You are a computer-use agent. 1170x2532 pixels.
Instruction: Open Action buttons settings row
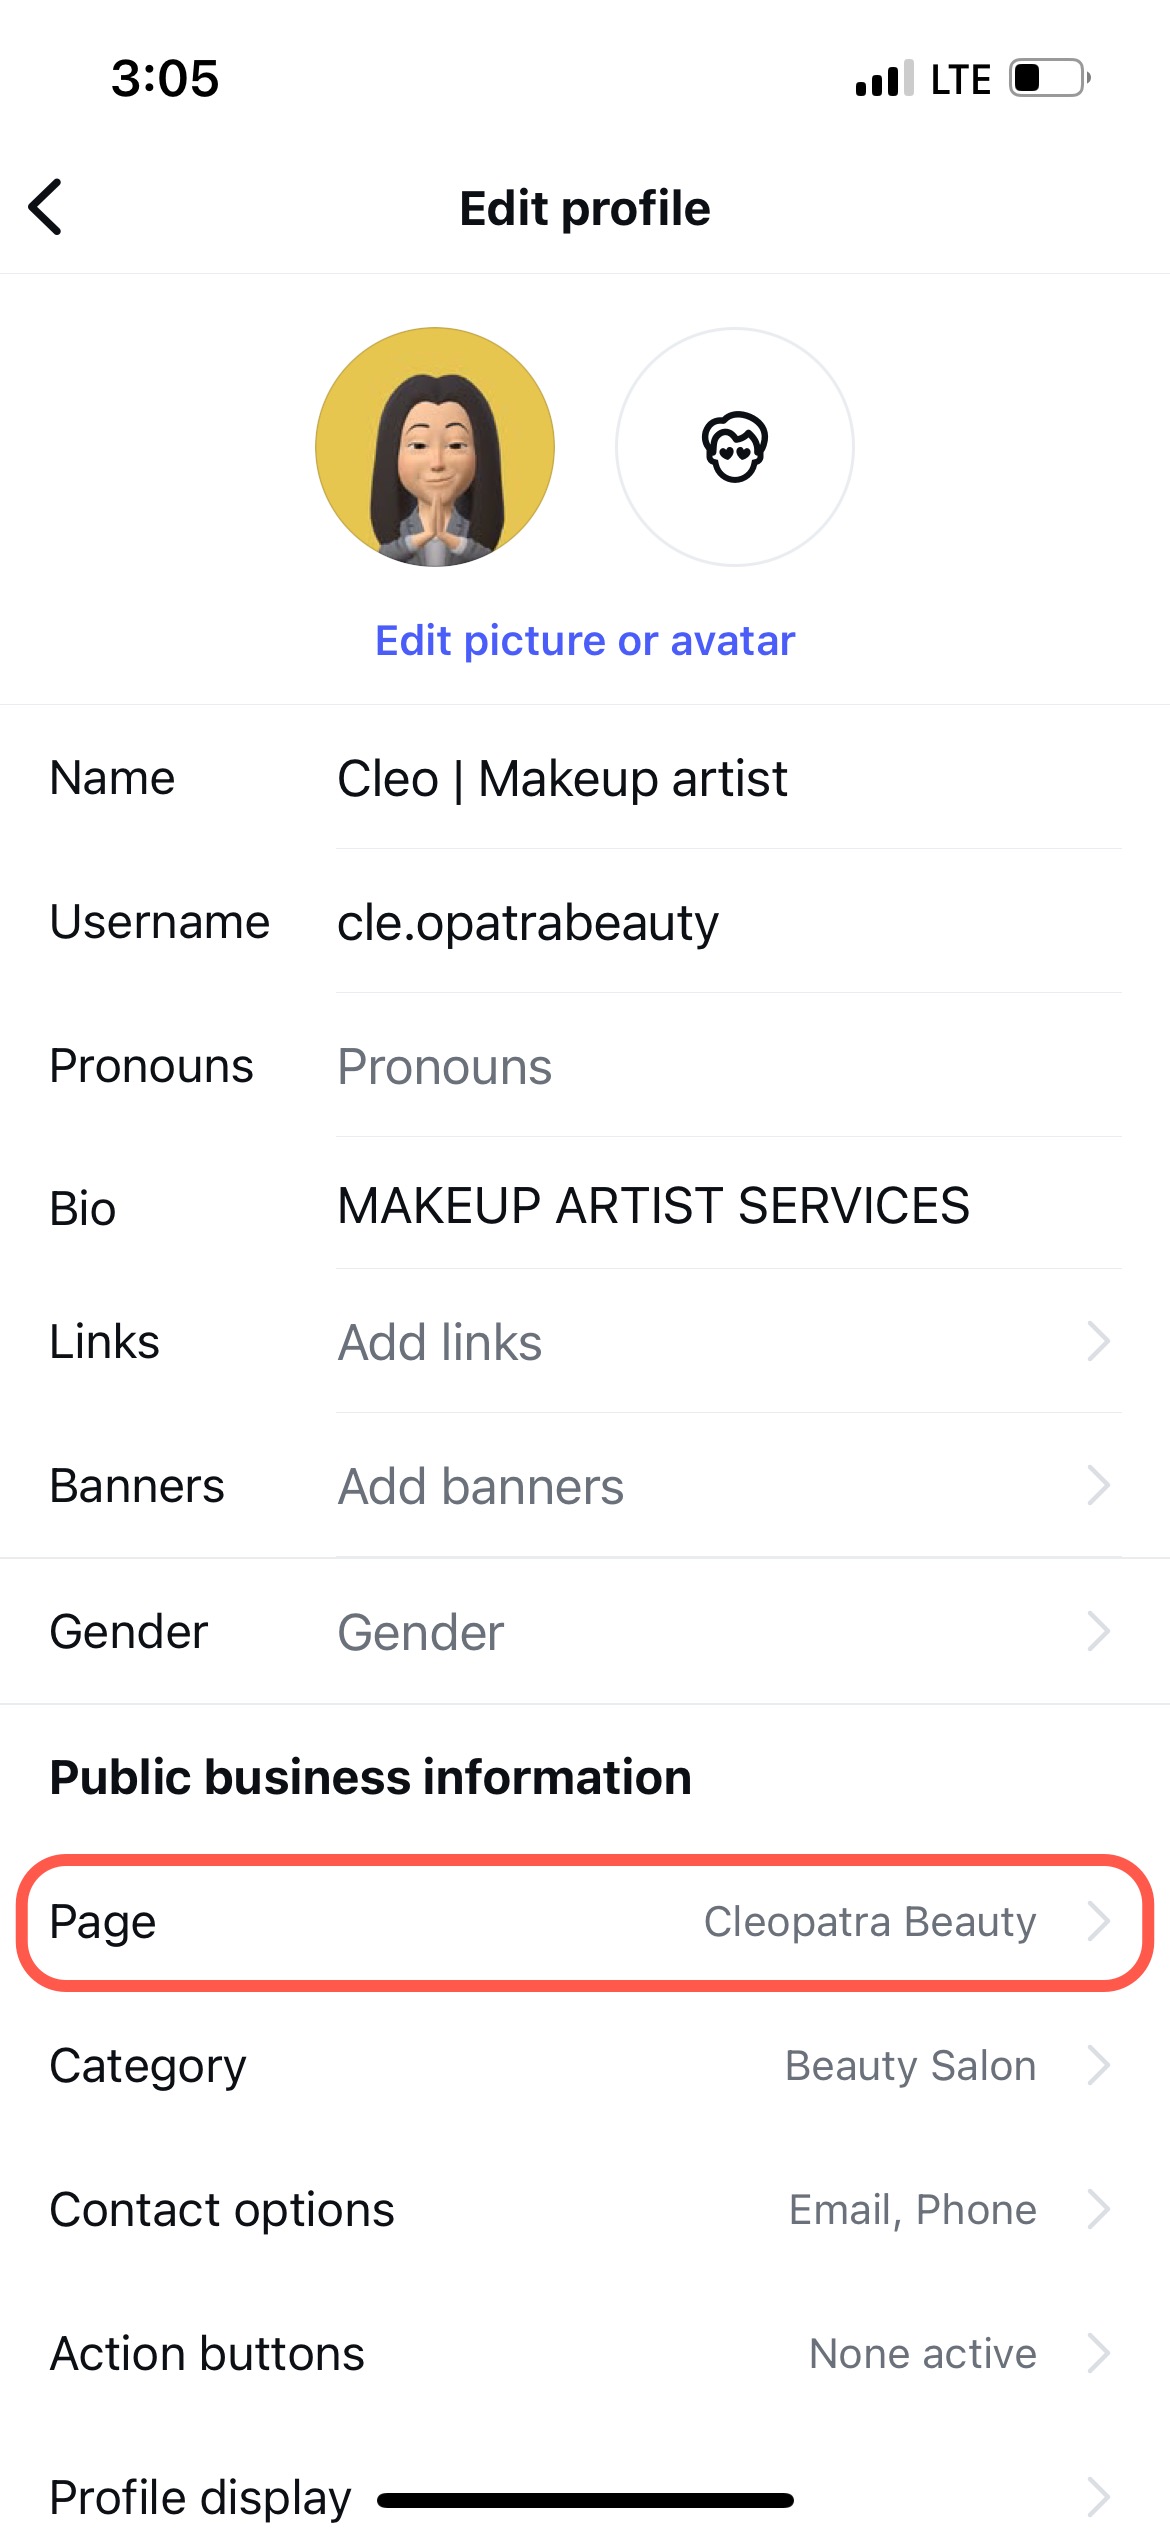tap(585, 2354)
